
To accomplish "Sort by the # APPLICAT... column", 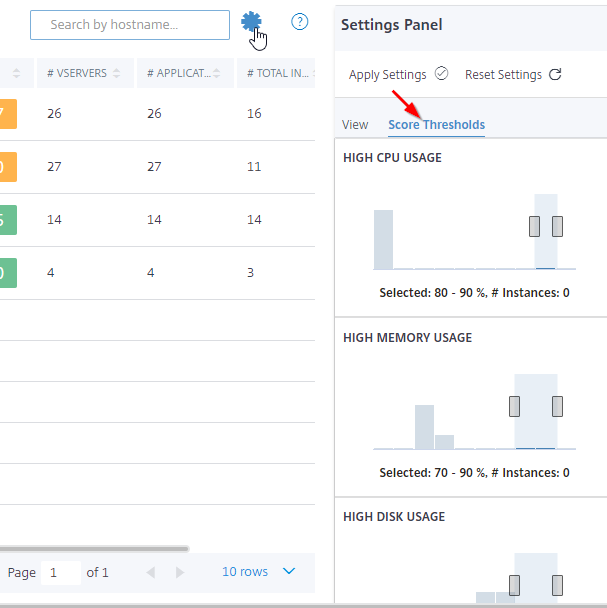I will pyautogui.click(x=185, y=73).
